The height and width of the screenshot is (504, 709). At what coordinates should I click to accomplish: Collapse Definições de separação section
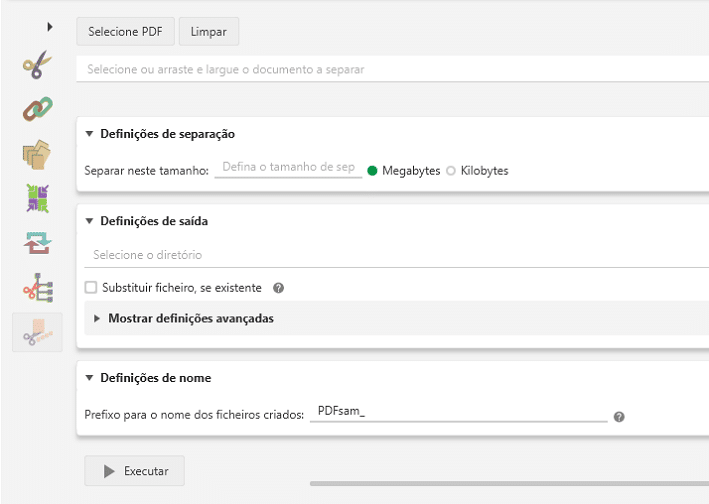(x=89, y=134)
